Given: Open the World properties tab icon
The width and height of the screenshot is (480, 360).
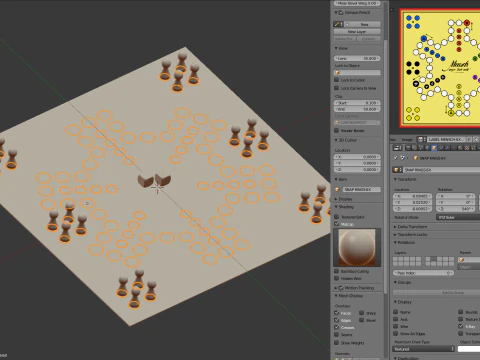Looking at the screenshot, I should 427,148.
